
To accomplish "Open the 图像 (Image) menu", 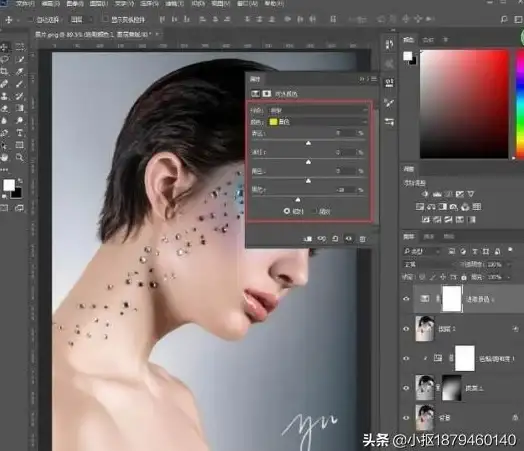I will (x=75, y=4).
